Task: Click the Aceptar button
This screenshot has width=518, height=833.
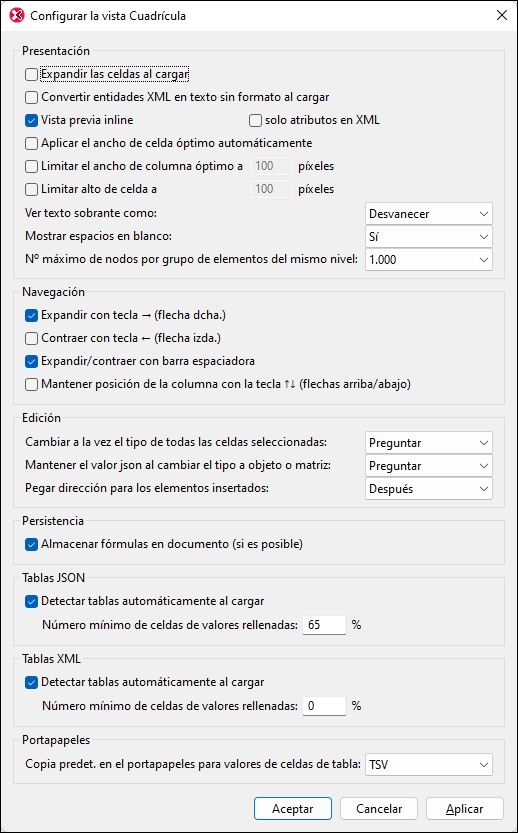Action: 293,809
